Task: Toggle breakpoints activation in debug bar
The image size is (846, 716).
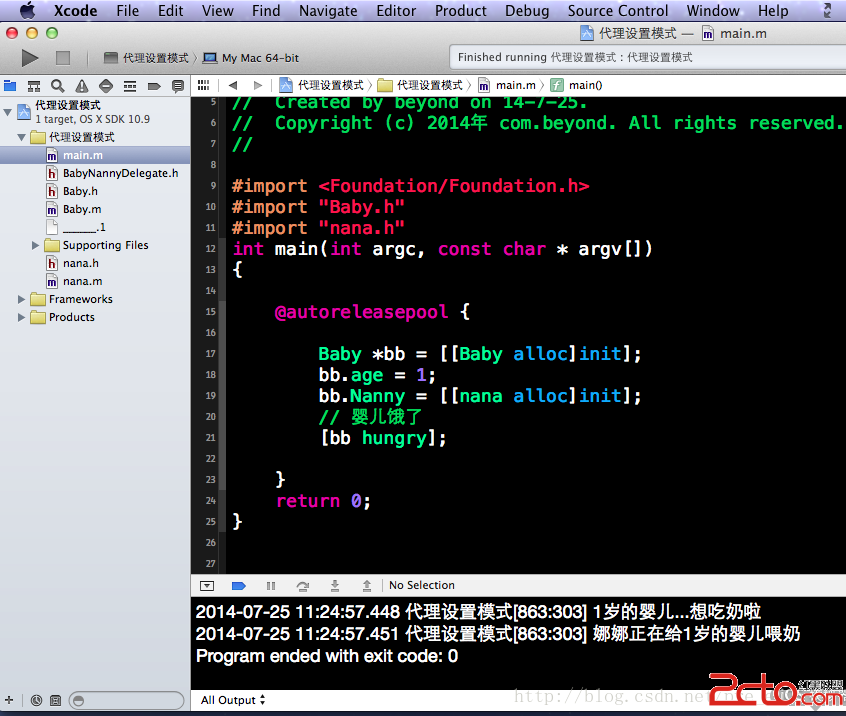Action: pos(238,585)
